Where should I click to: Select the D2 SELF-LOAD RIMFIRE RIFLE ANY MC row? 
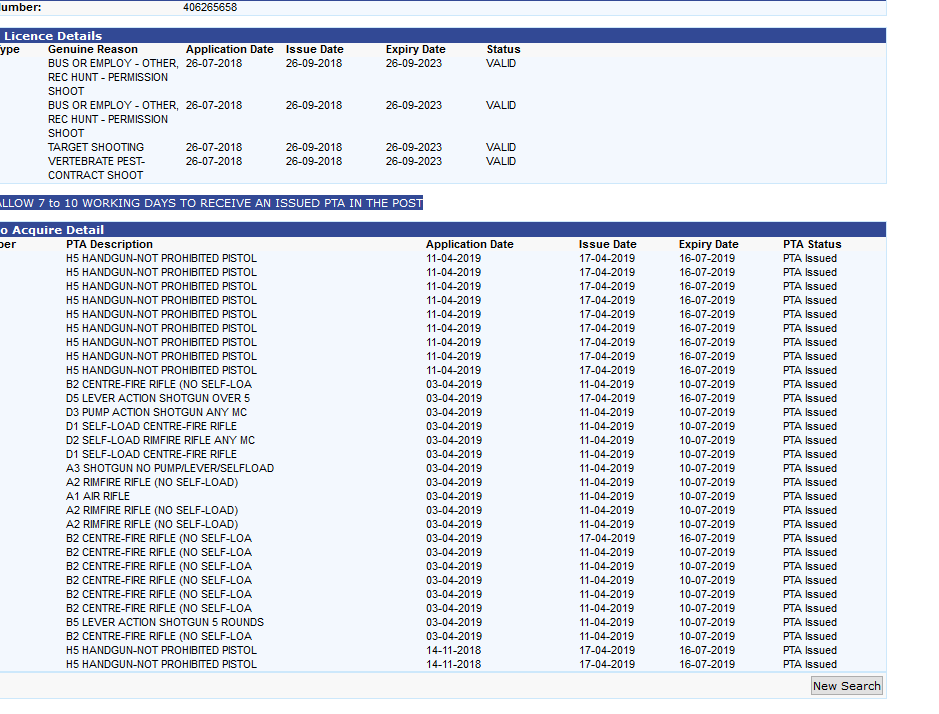160,440
